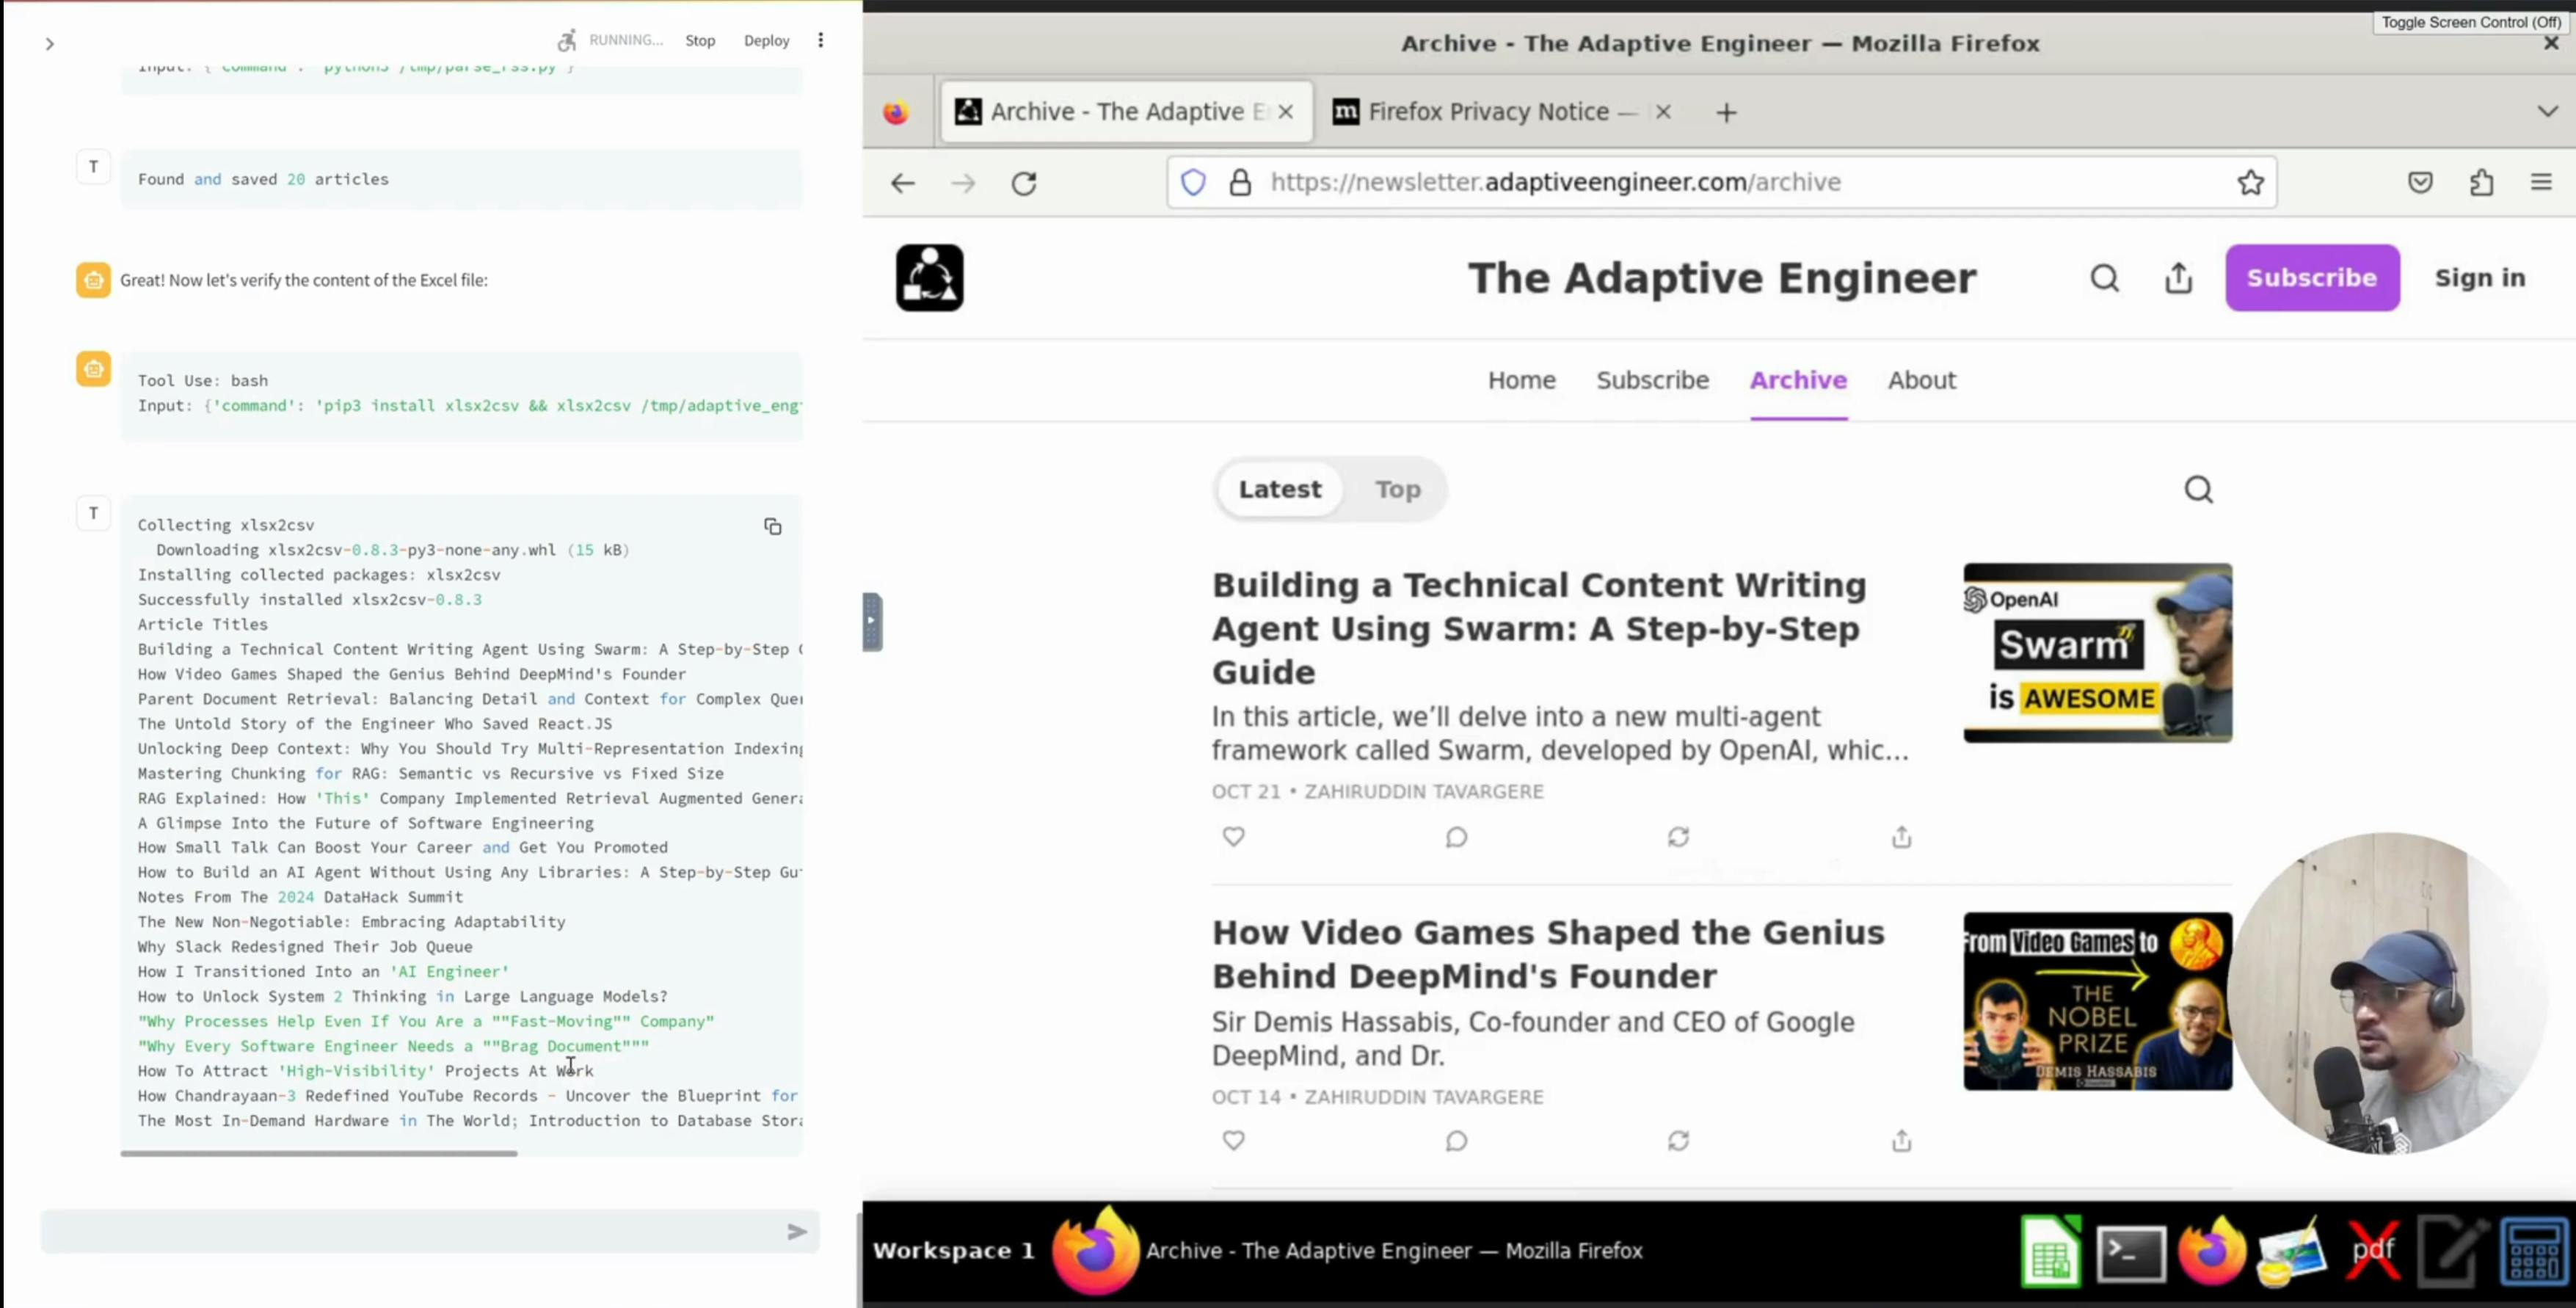Search archive posts magnifier icon
This screenshot has height=1308, width=2576.
[x=2198, y=489]
